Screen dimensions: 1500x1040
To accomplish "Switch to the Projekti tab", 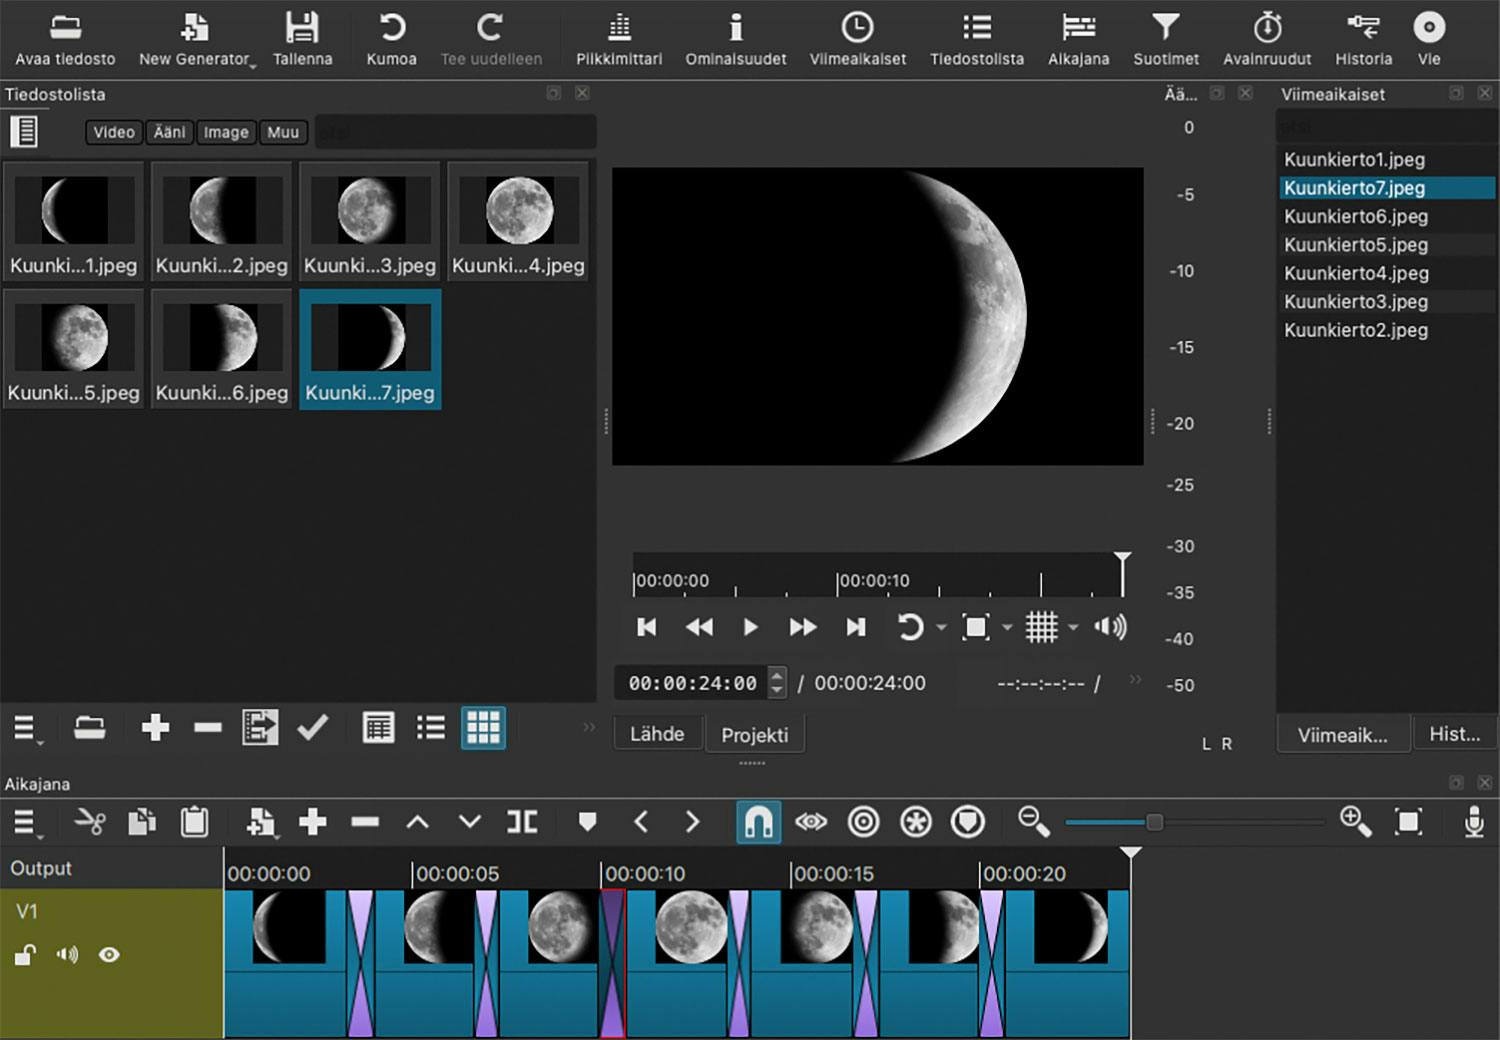I will click(754, 735).
